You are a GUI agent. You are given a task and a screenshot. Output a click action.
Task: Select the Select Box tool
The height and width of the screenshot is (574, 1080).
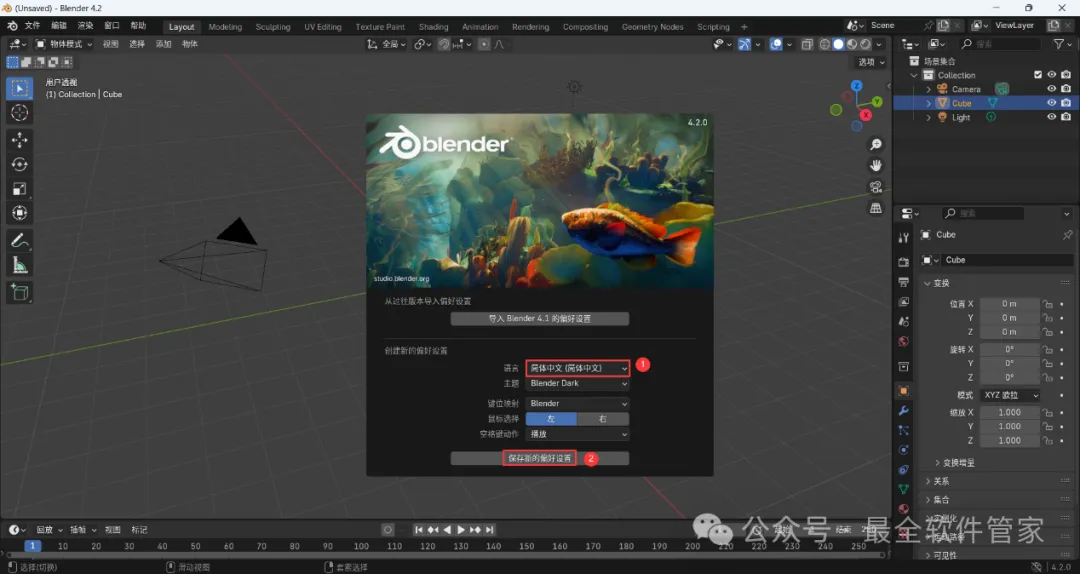[x=19, y=88]
